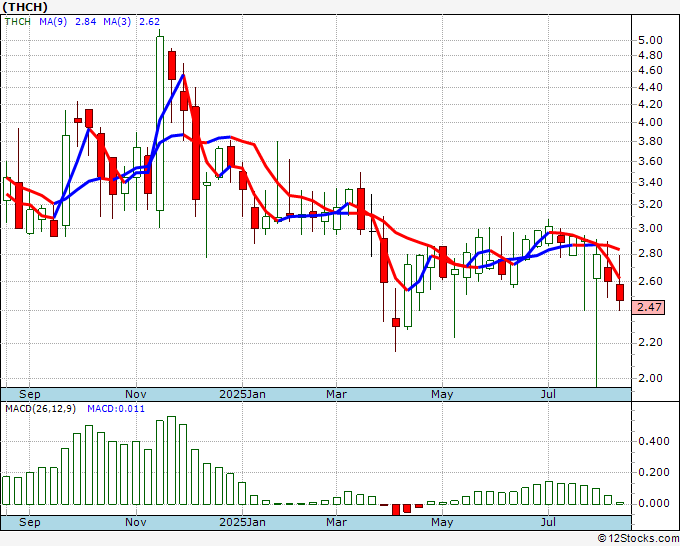Select the THCH legend label

(x=18, y=21)
